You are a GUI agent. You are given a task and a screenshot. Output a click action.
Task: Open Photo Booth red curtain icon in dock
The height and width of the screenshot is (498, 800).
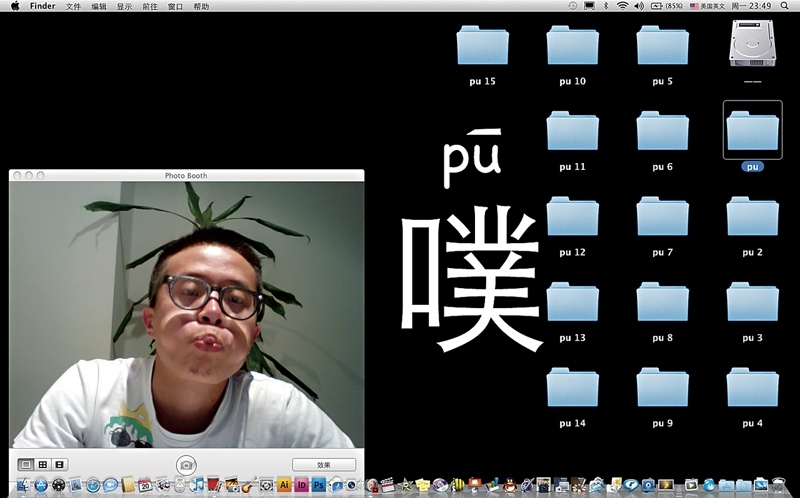pyautogui.click(x=214, y=485)
